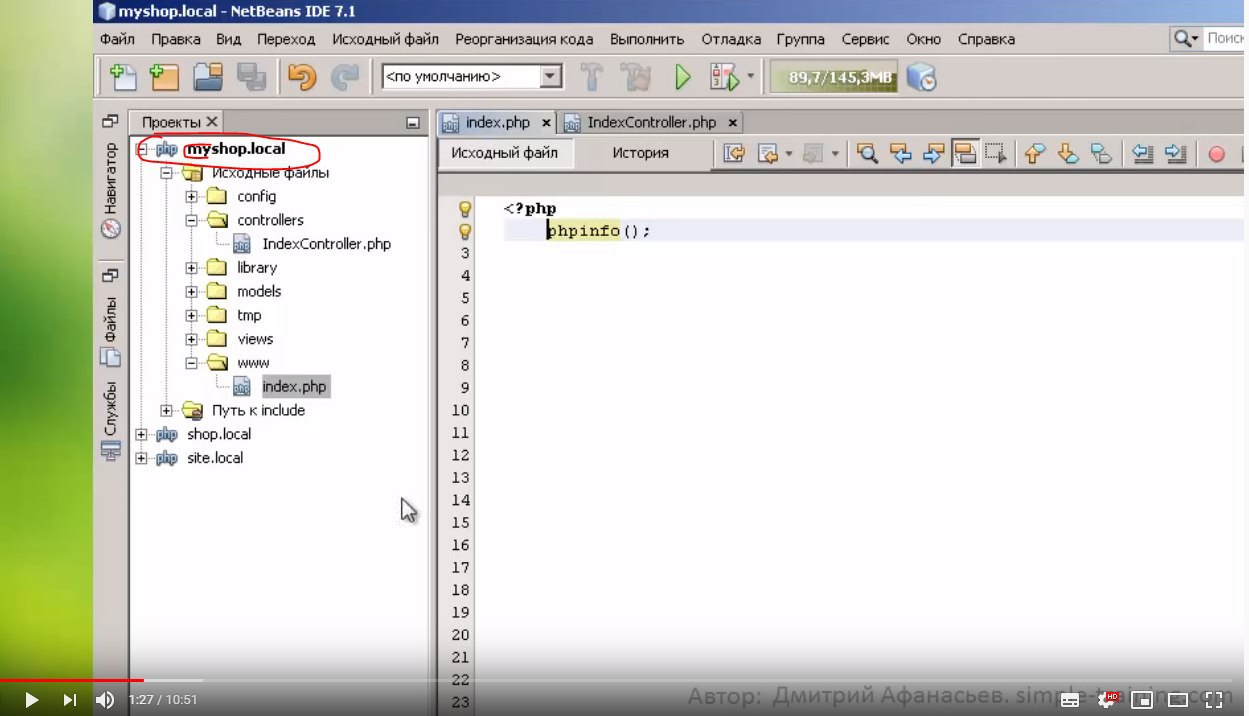Click the Open Project toolbar icon
1249x716 pixels.
(208, 77)
